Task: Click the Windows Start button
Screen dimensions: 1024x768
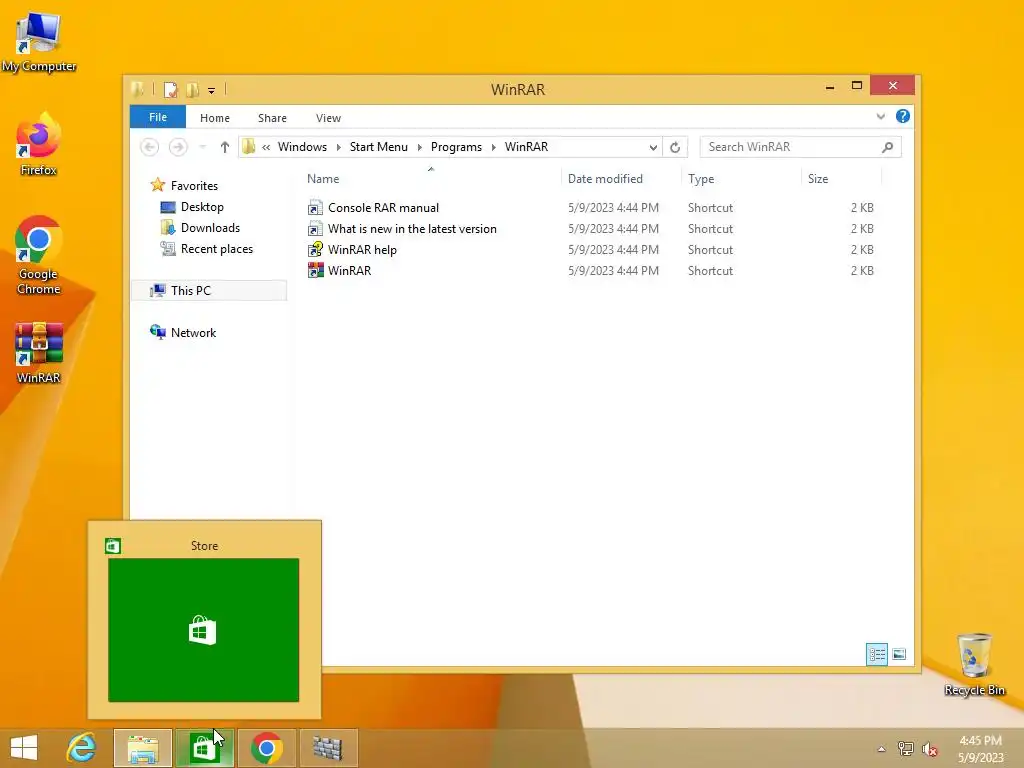Action: tap(24, 748)
